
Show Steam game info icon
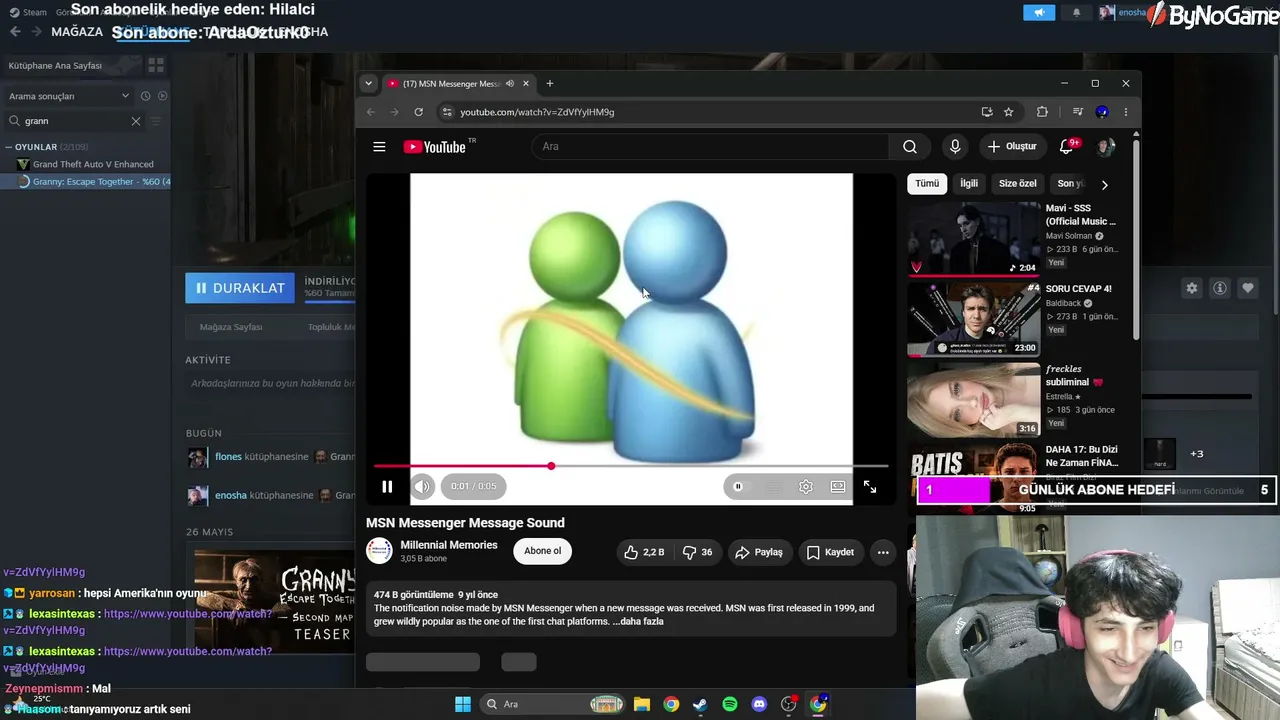[1220, 288]
